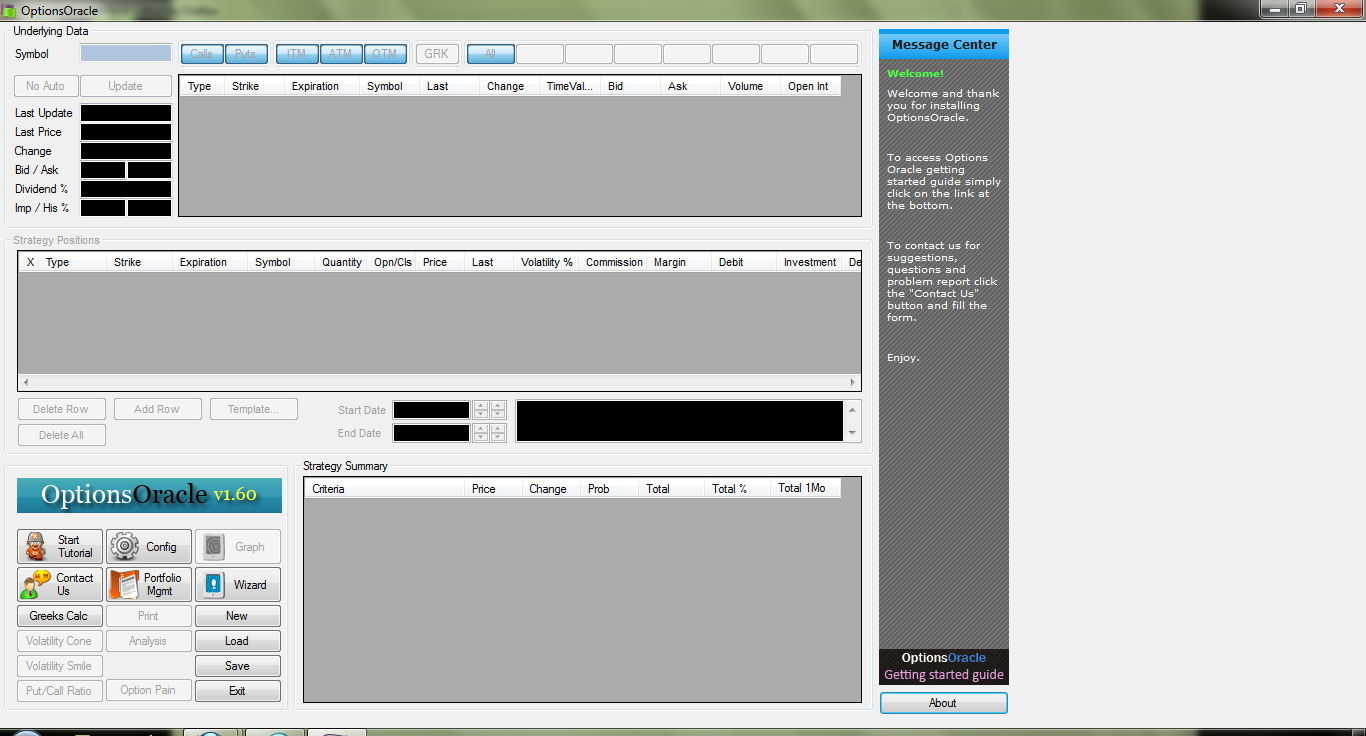This screenshot has height=736, width=1366.
Task: Click the End Date down stepper arrow
Action: (480, 437)
